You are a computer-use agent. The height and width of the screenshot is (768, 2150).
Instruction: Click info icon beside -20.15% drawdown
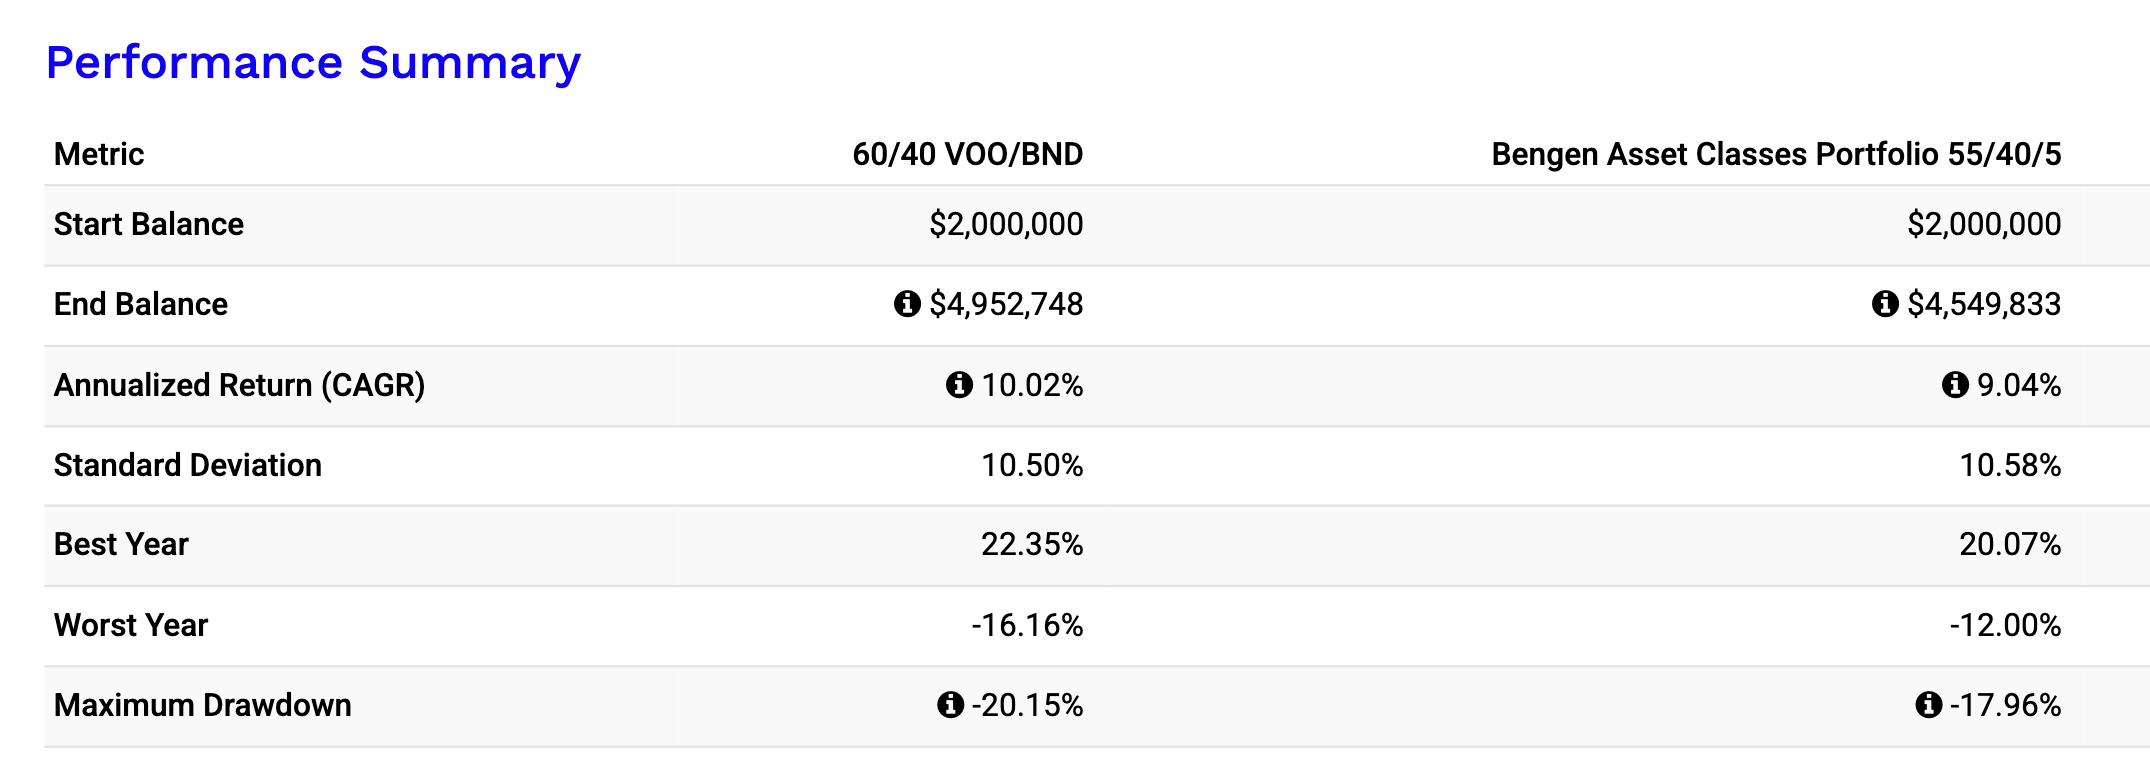point(950,705)
